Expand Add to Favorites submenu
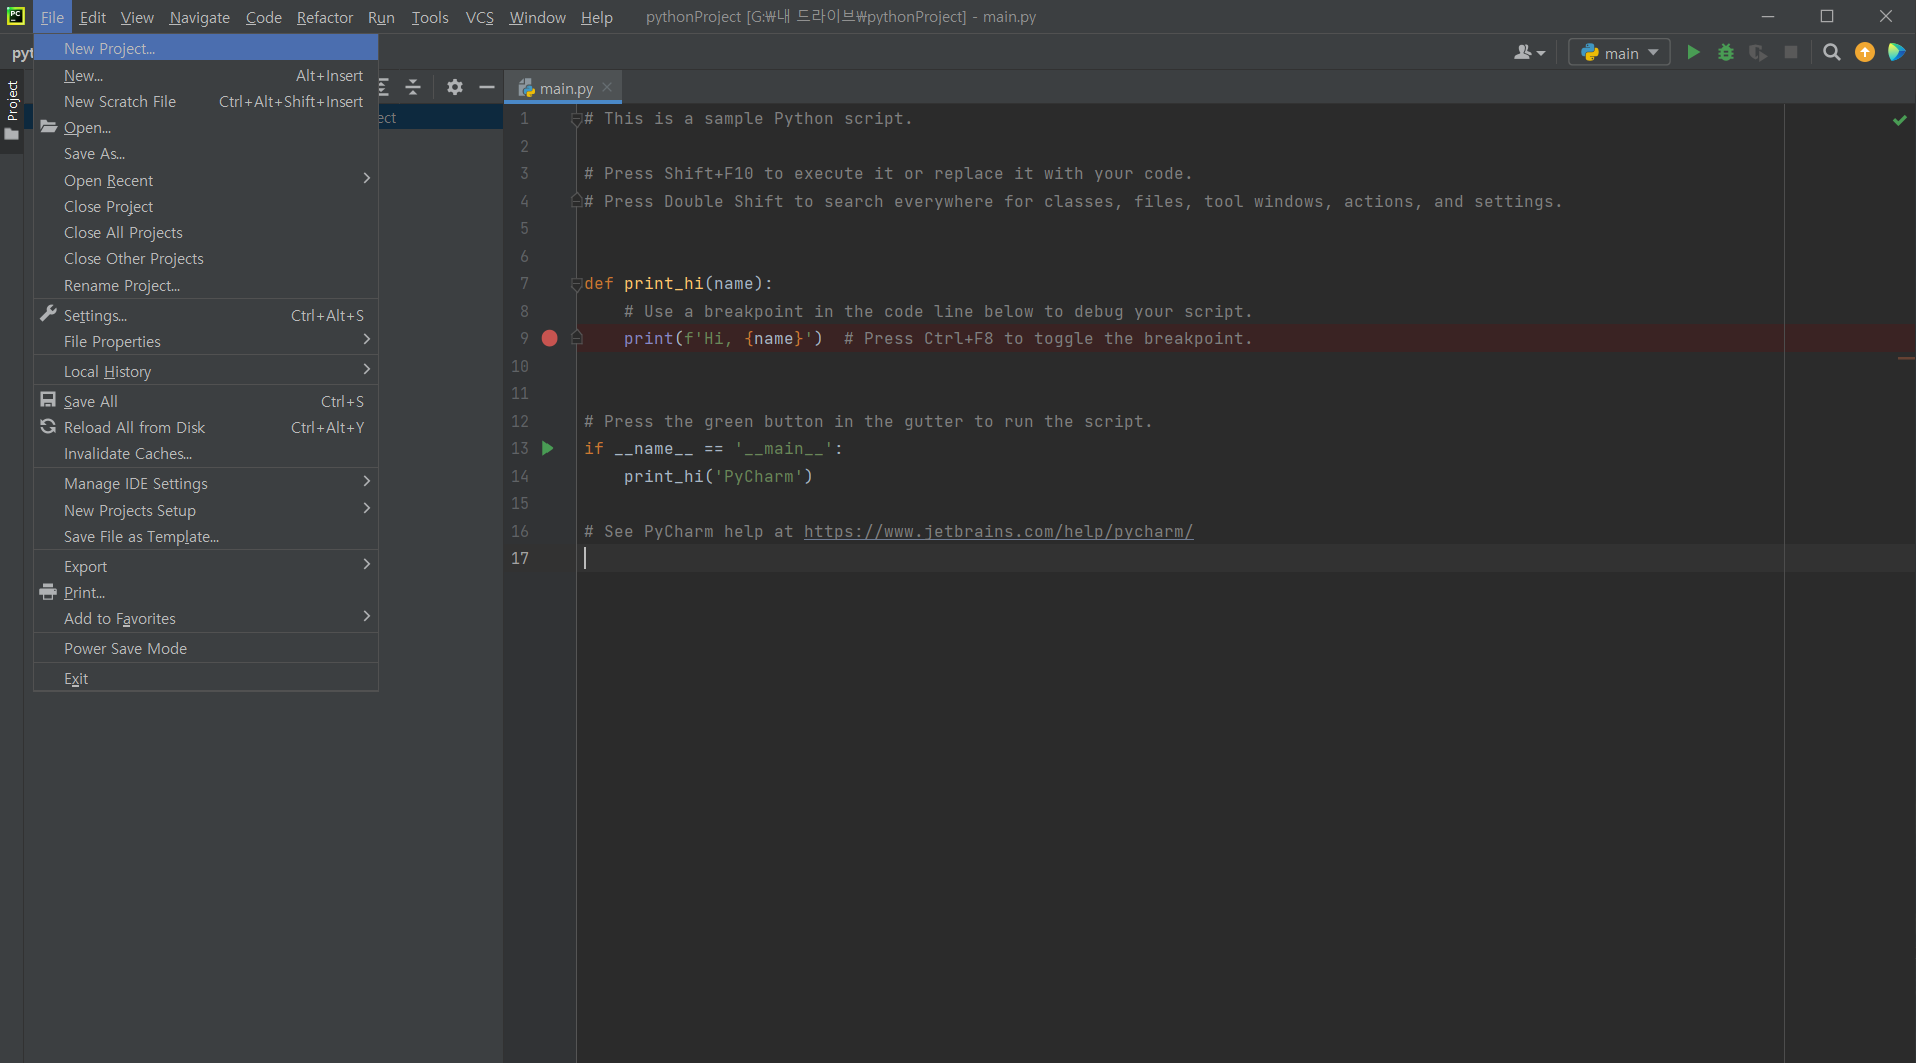This screenshot has height=1063, width=1916. pos(206,618)
